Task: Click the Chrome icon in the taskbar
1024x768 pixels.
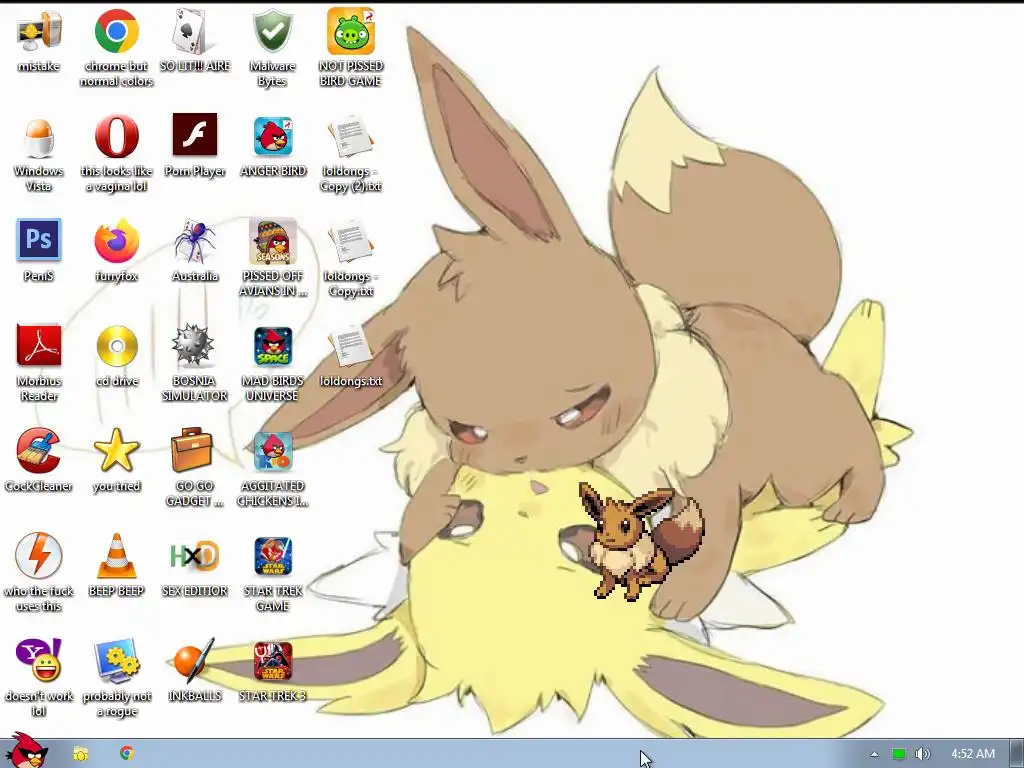Action: click(x=127, y=753)
